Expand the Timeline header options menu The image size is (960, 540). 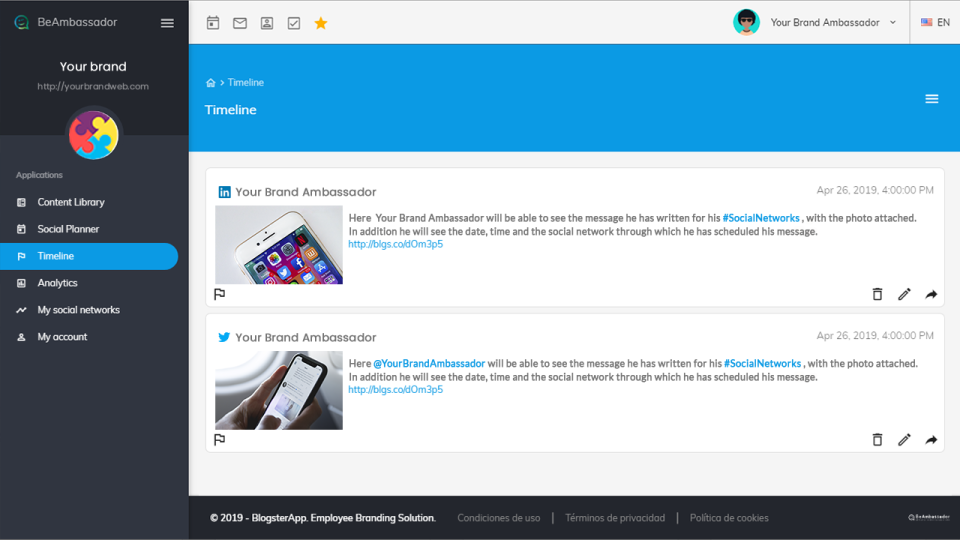[x=931, y=99]
